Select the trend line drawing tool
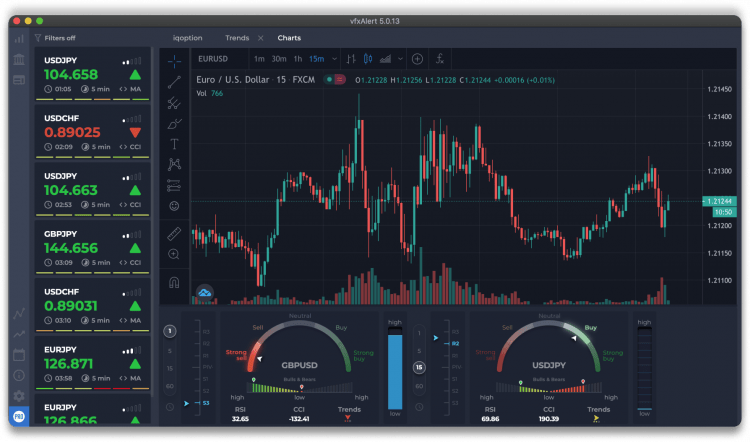 pos(174,81)
